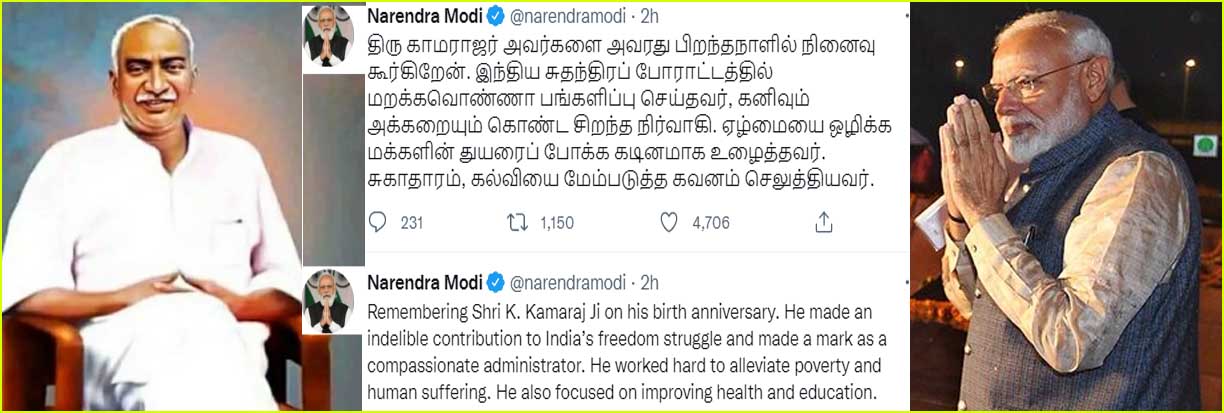The image size is (1224, 413).
Task: Click Narendra Modi name on English tweet
Action: point(424,283)
